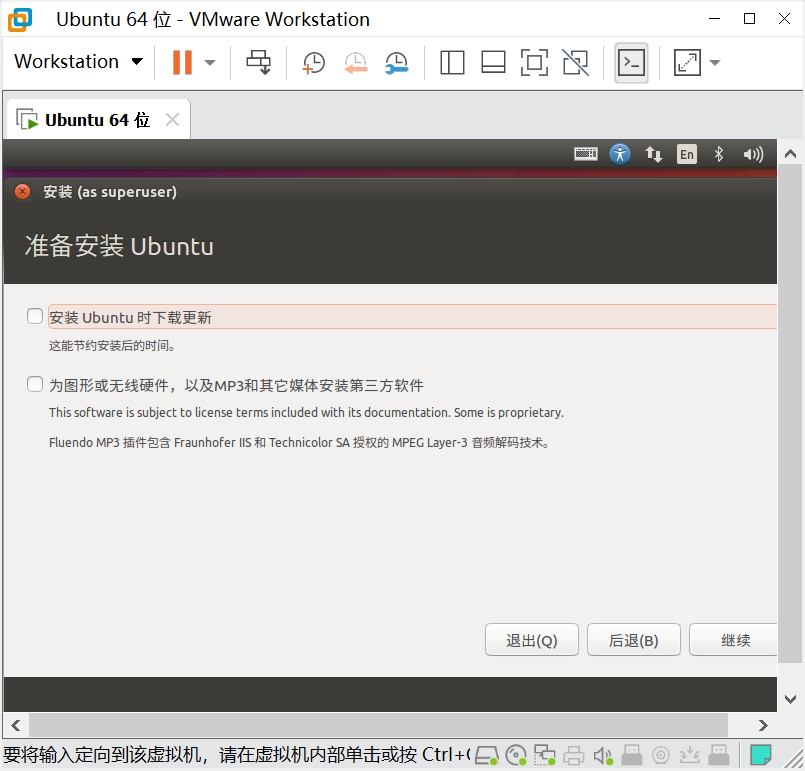Click the network adapter status icon
Viewport: 805px width, 771px height.
pos(544,755)
